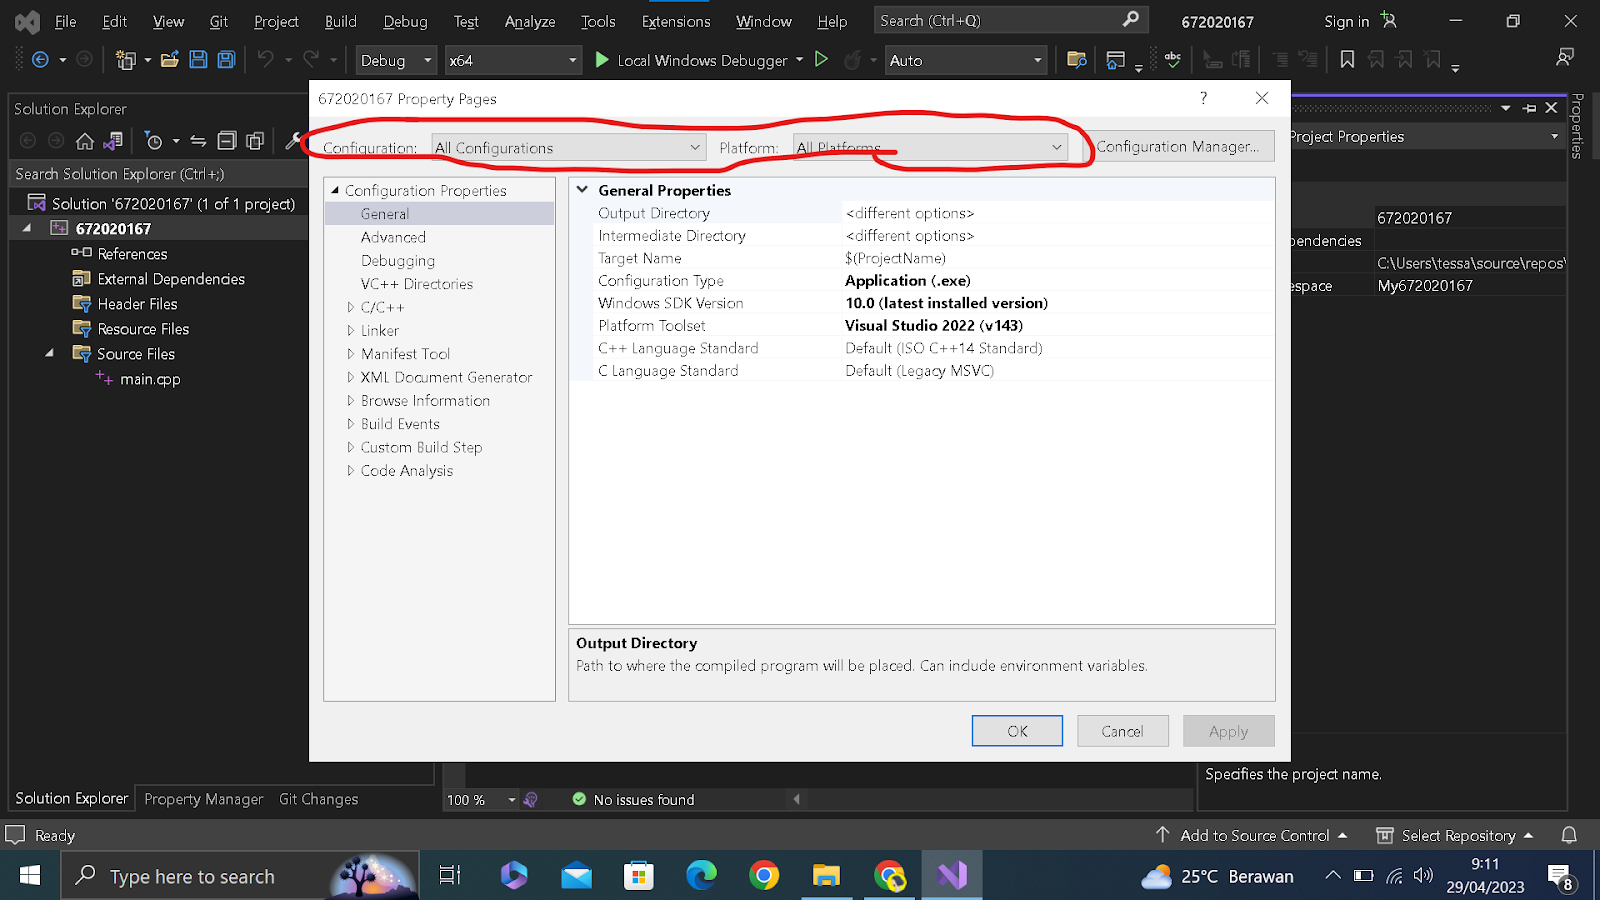Collapse the General Properties section
The height and width of the screenshot is (900, 1600).
pyautogui.click(x=582, y=189)
